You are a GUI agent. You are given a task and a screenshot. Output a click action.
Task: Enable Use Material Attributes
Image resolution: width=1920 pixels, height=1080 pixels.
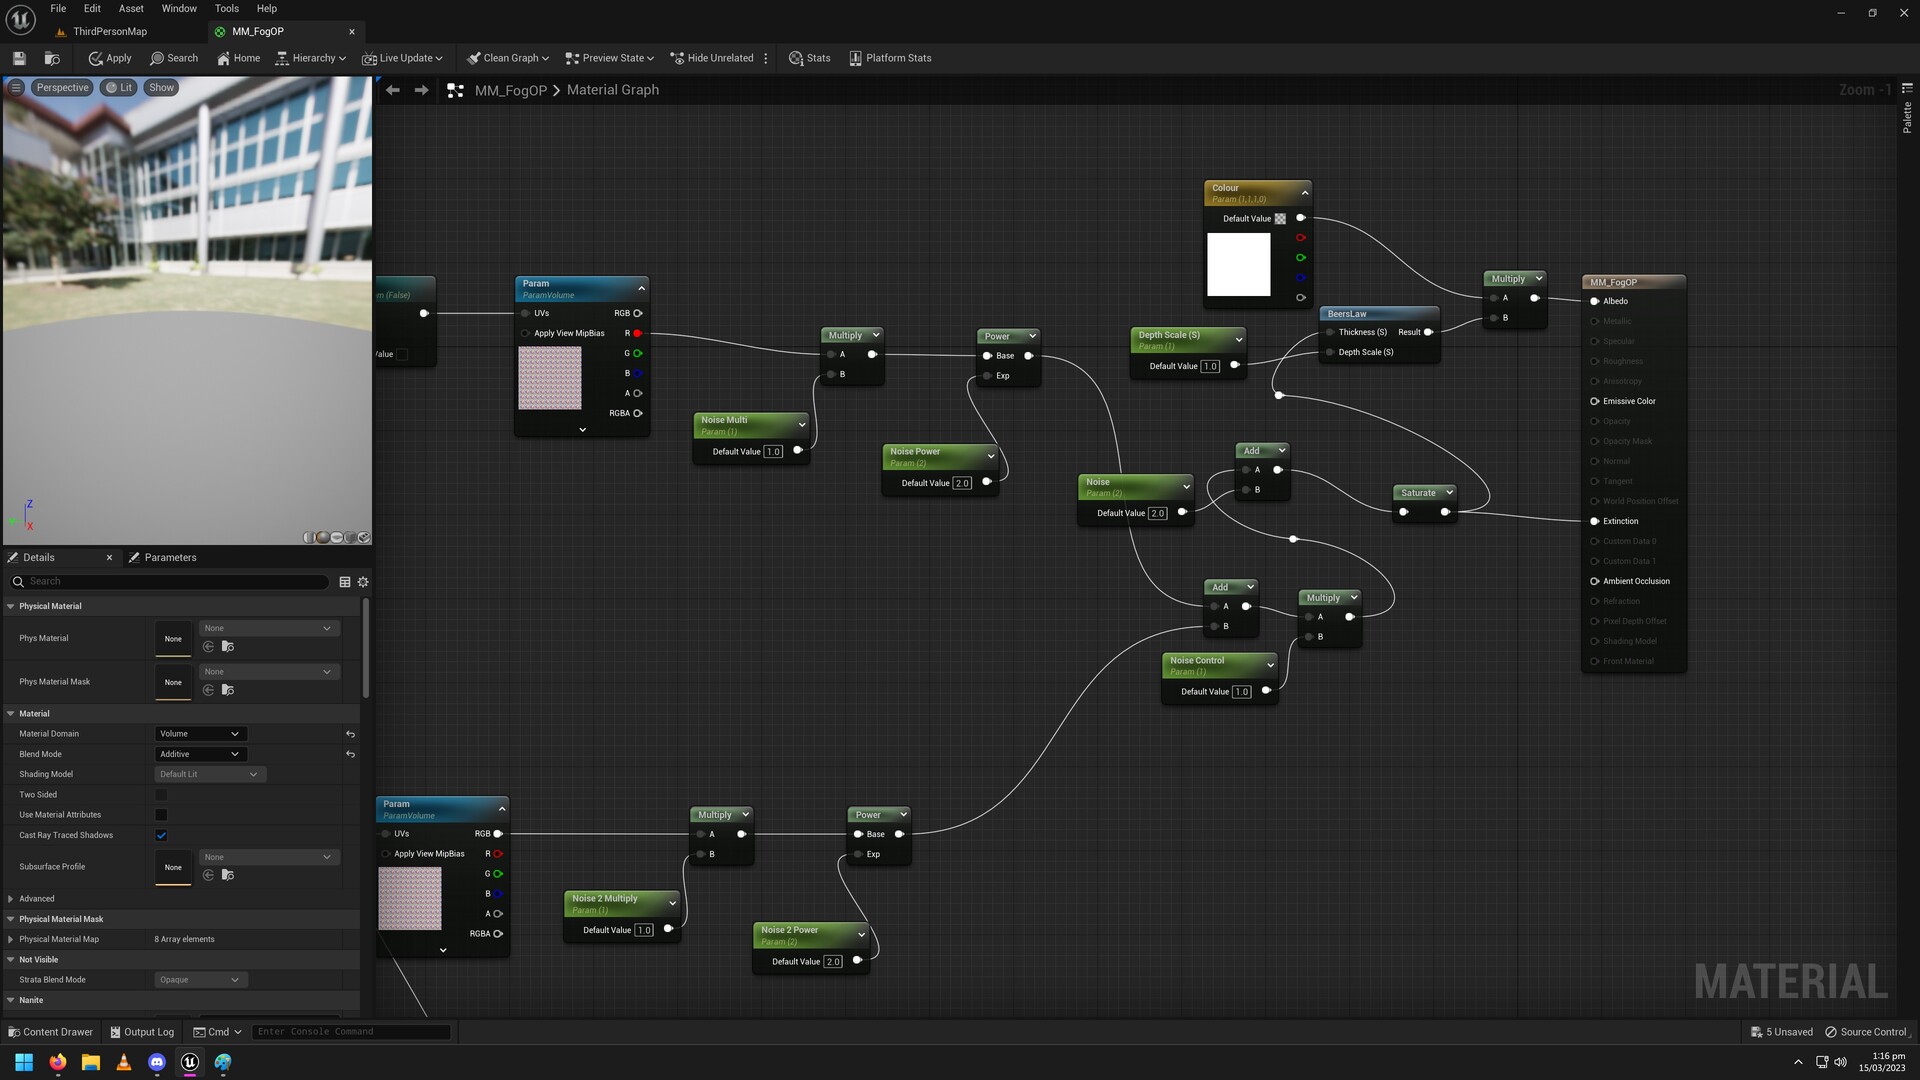click(160, 814)
